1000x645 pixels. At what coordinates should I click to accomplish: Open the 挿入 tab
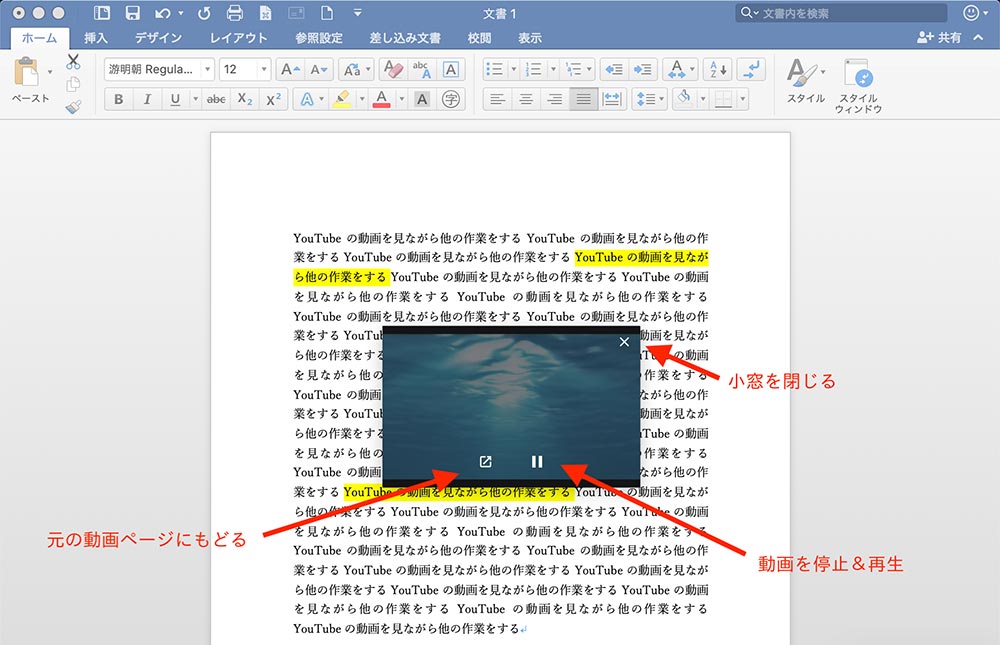pos(96,38)
